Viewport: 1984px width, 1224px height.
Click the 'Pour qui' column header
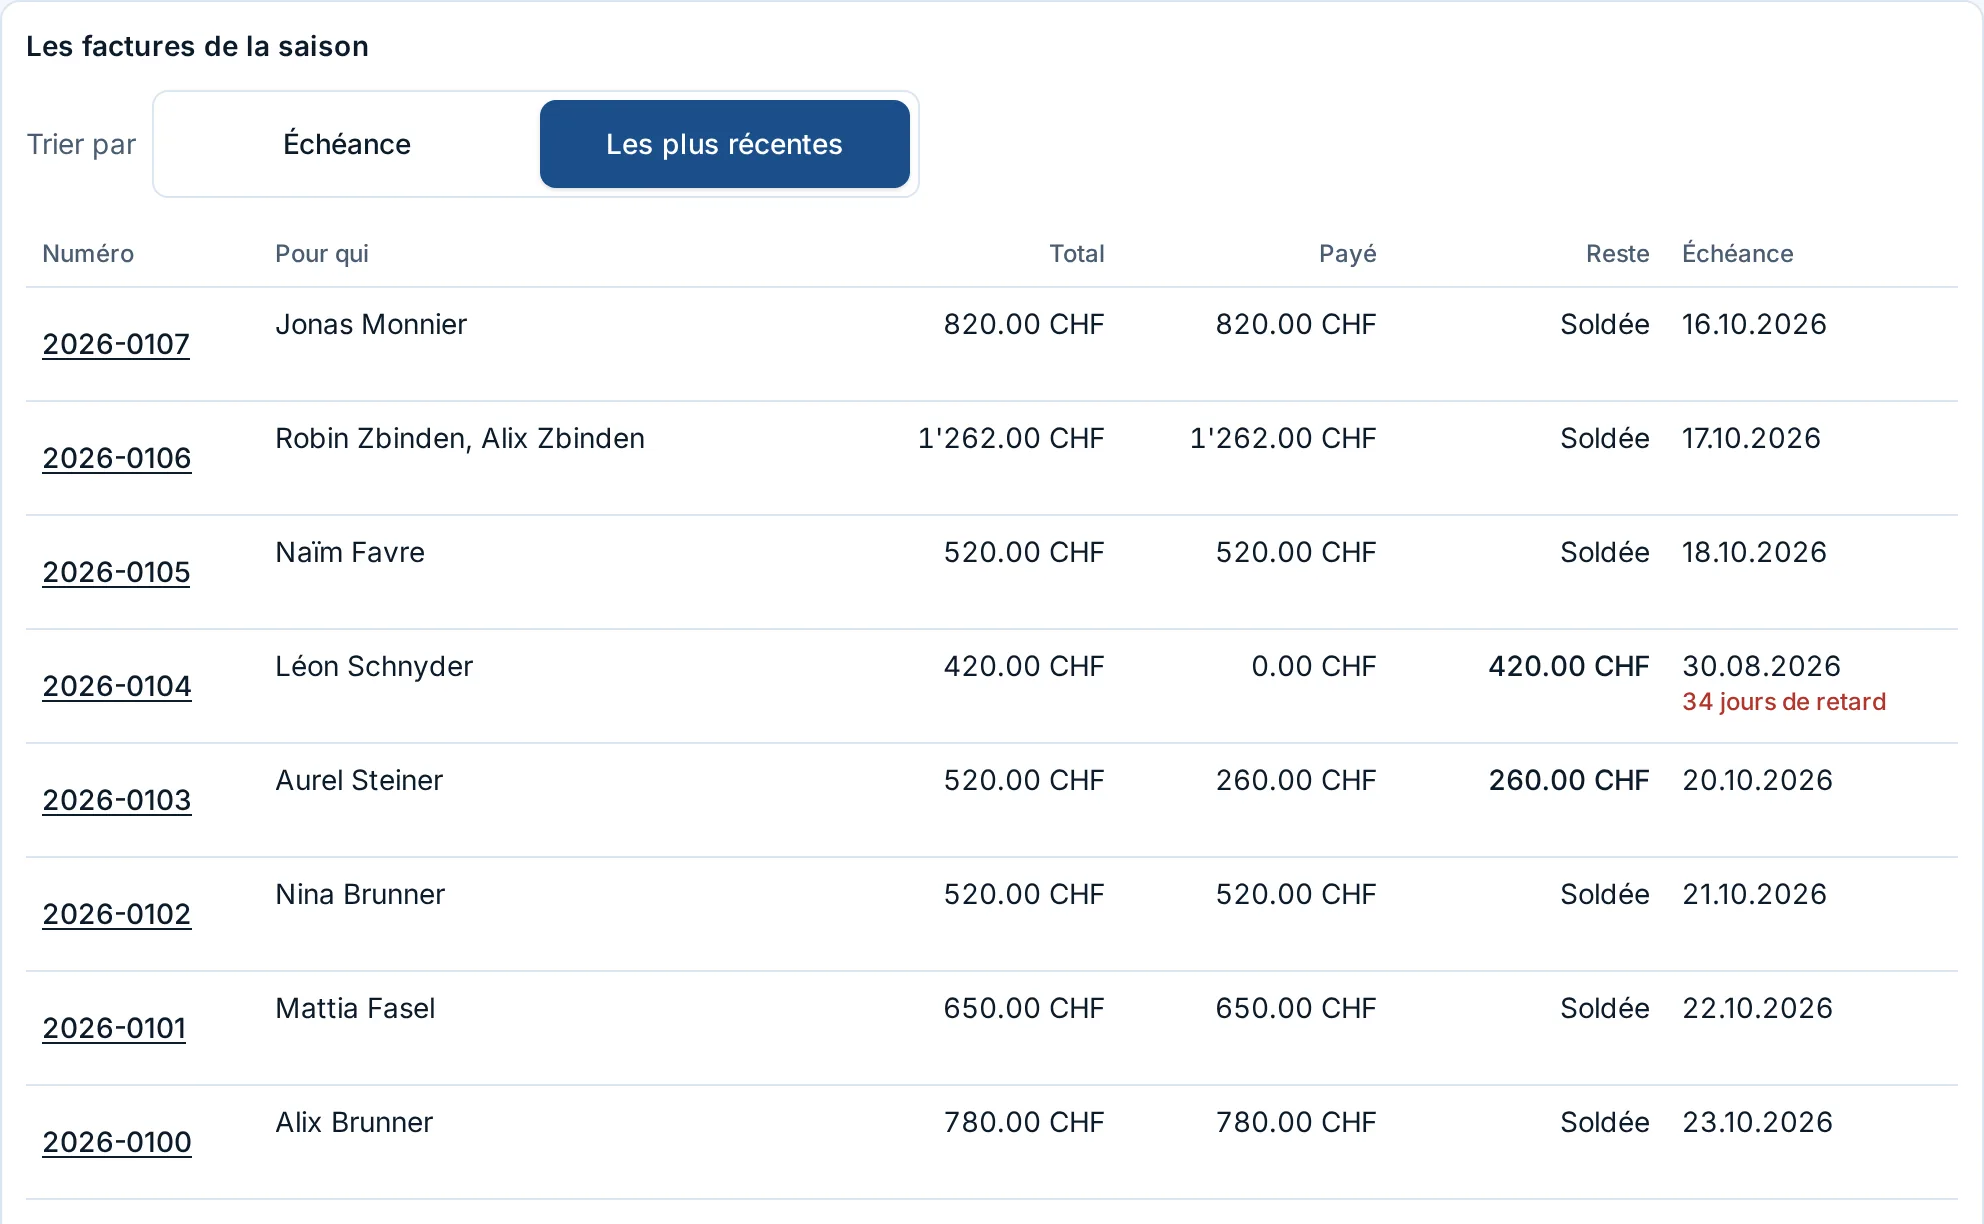(x=322, y=254)
